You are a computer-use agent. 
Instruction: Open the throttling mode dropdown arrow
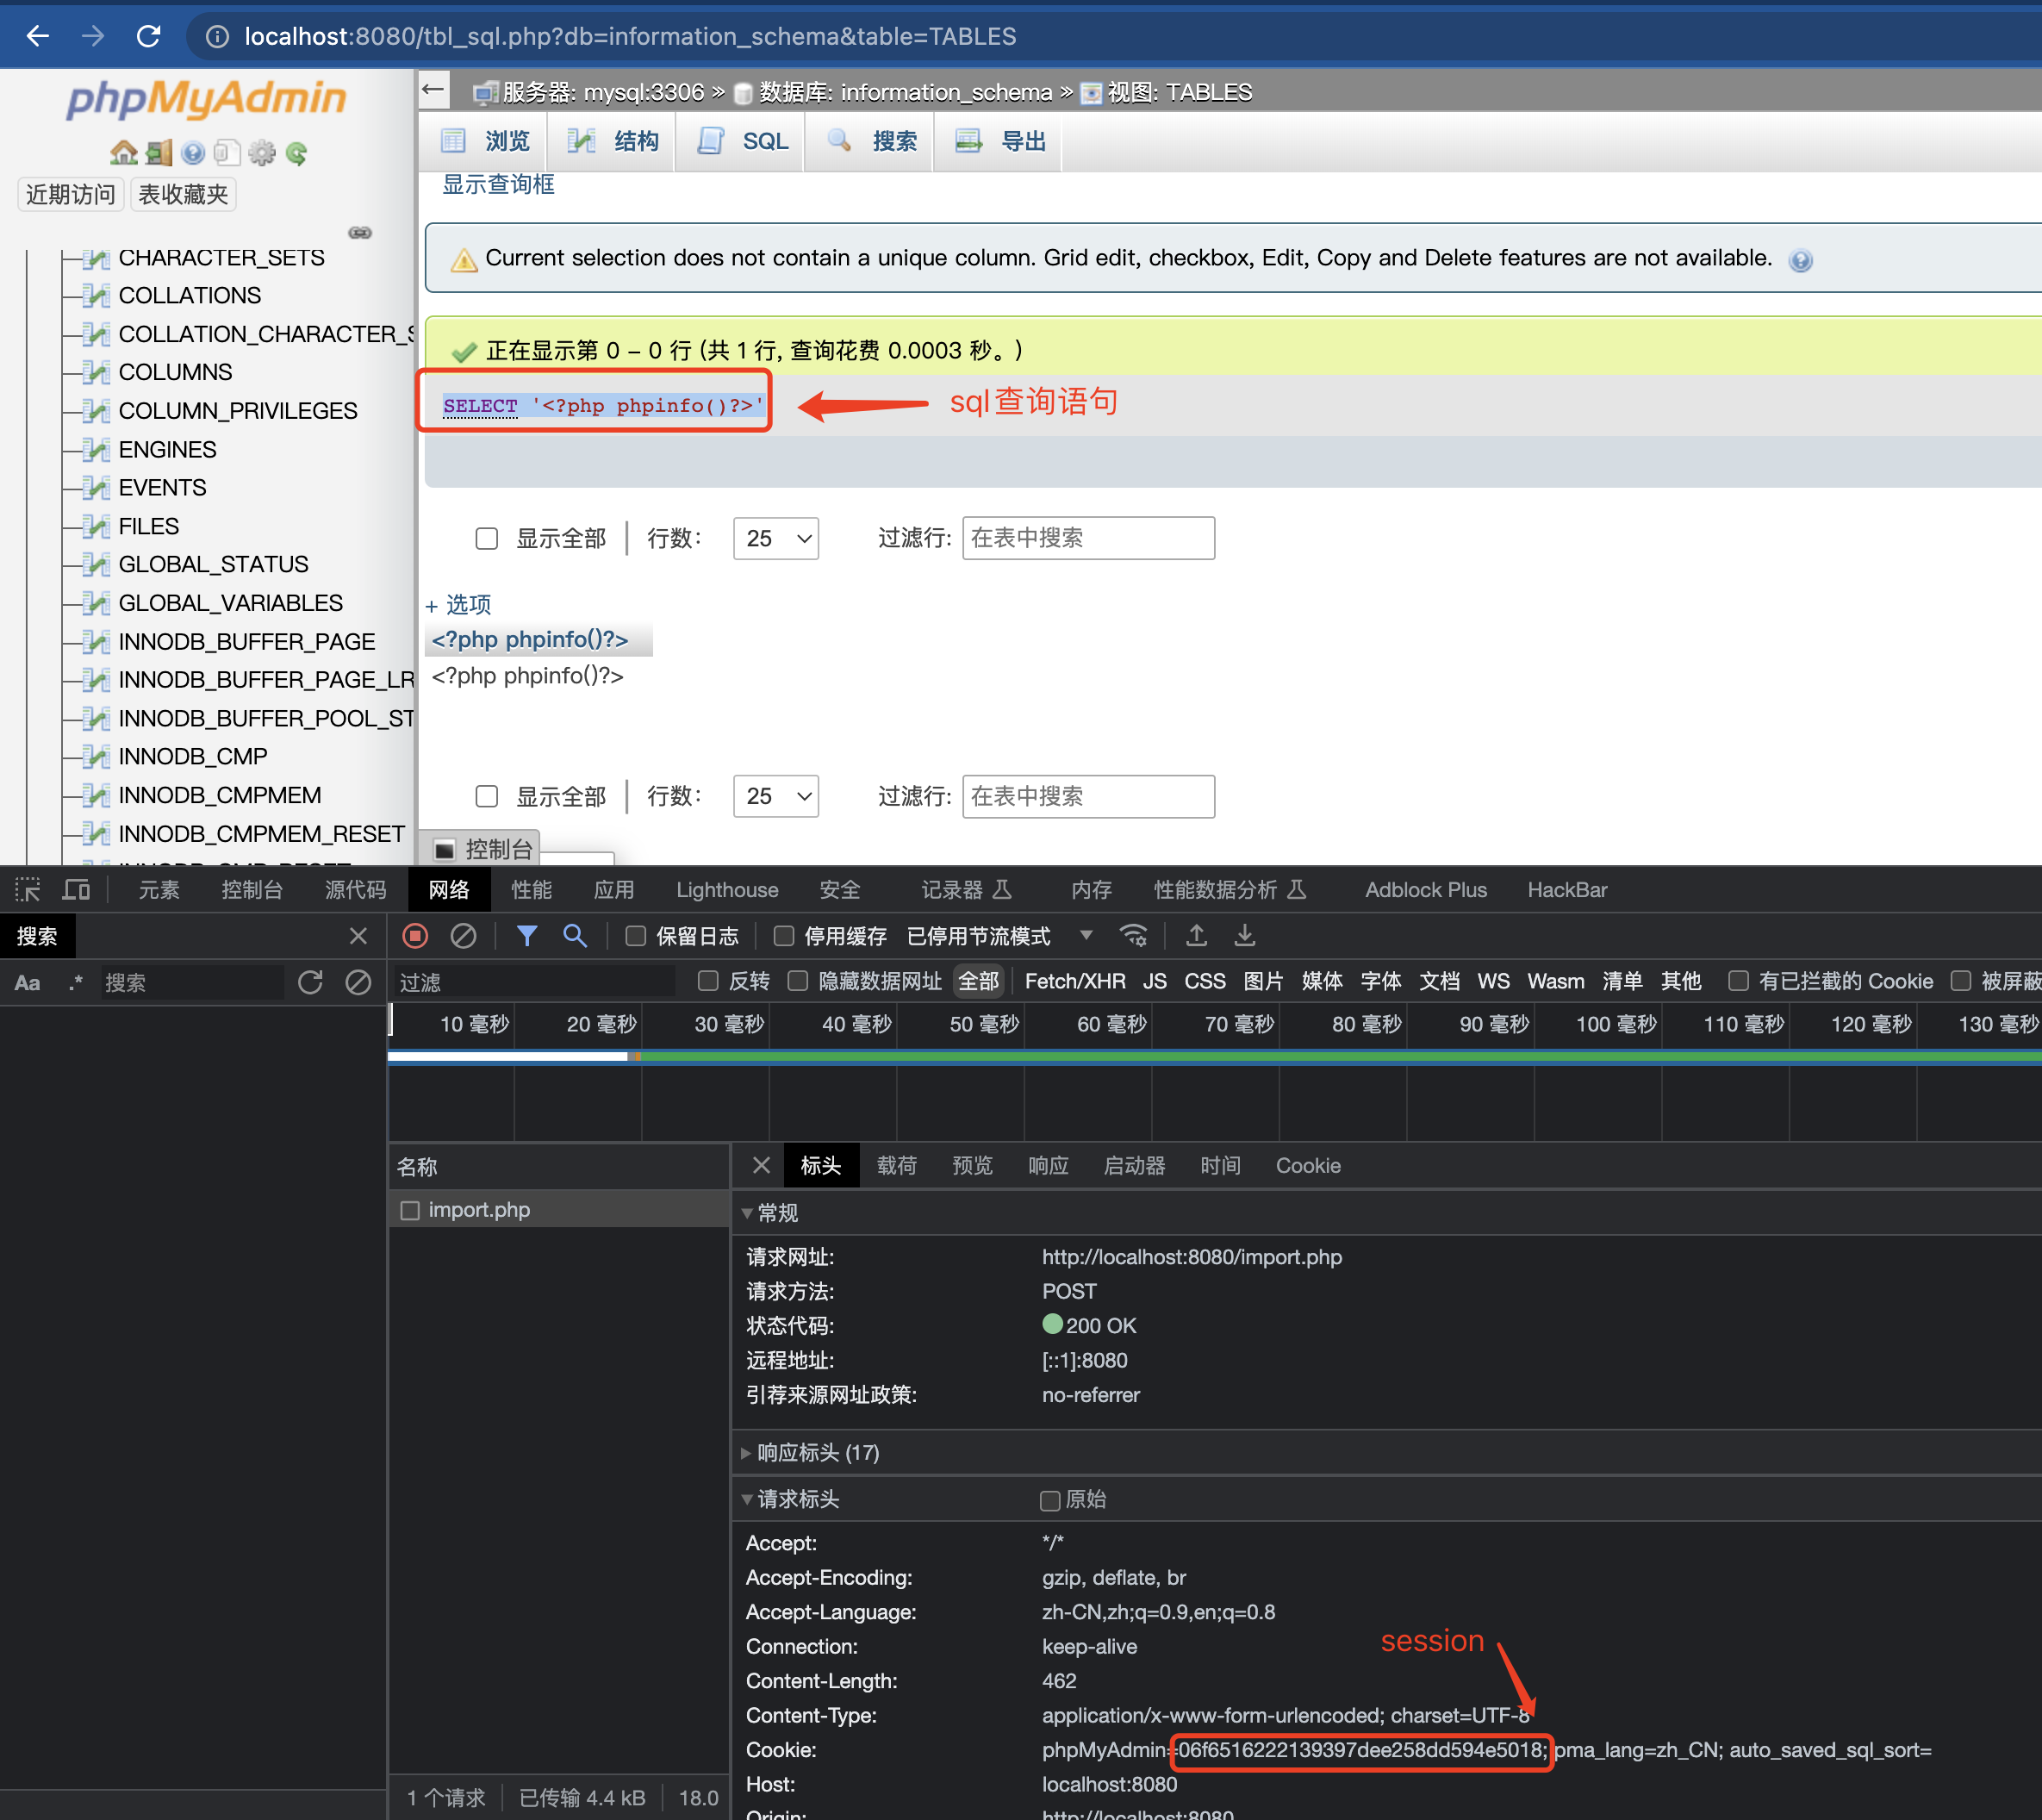coord(1086,936)
